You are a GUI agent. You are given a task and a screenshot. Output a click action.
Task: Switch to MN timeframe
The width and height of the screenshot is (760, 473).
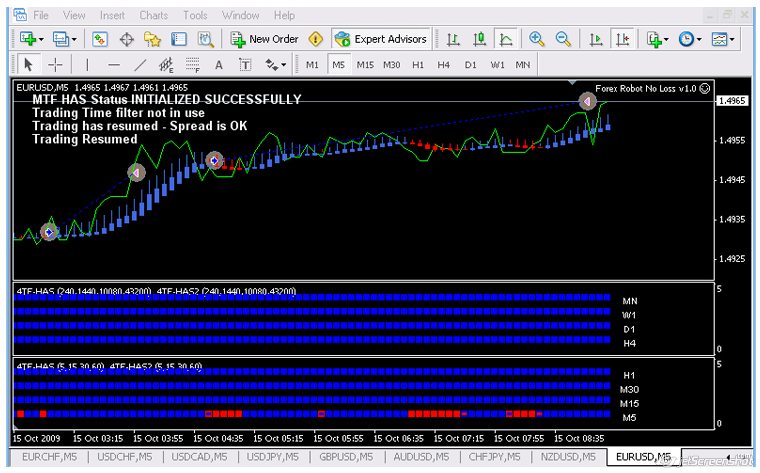(x=522, y=64)
